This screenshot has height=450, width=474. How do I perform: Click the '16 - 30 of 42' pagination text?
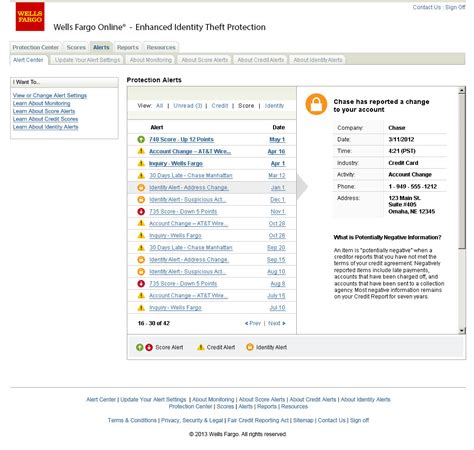154,323
